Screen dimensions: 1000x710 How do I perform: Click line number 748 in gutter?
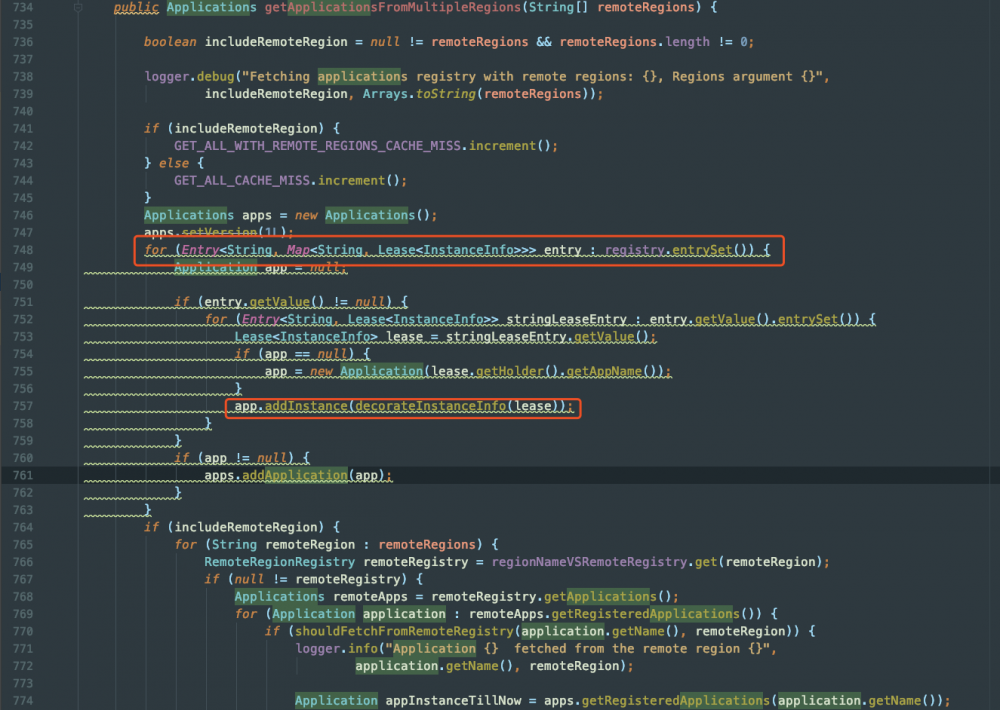pos(22,250)
